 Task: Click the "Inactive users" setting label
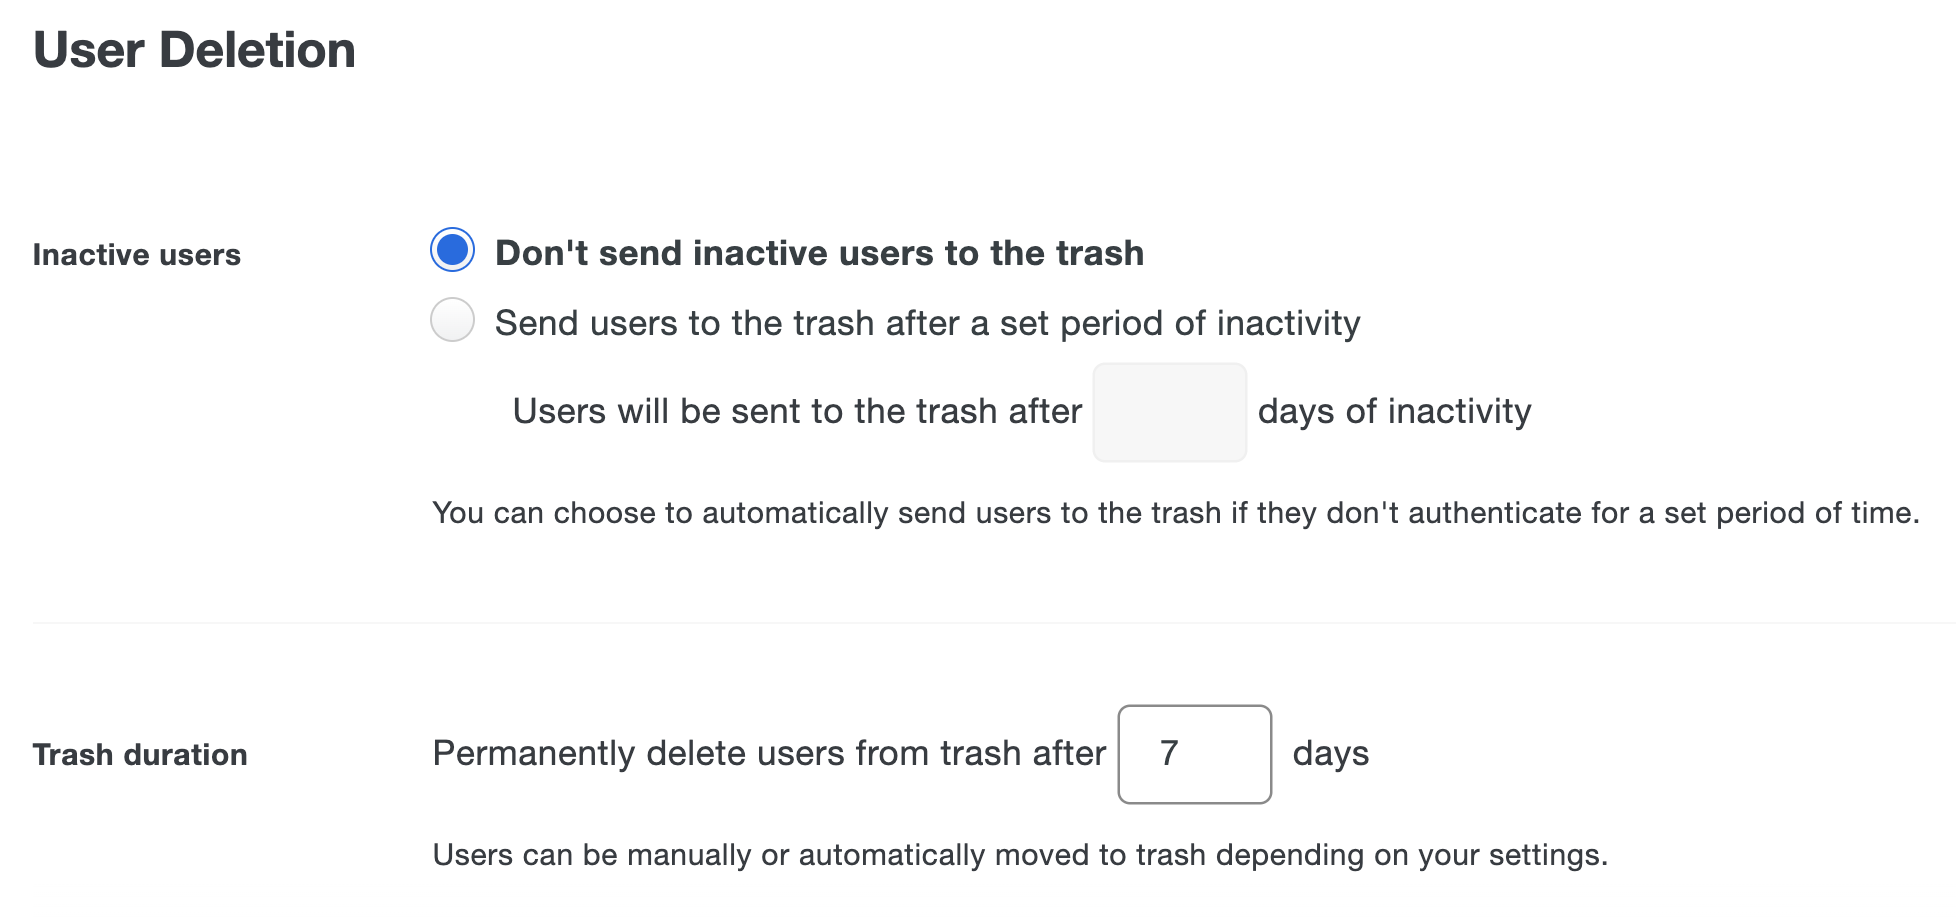pyautogui.click(x=136, y=254)
